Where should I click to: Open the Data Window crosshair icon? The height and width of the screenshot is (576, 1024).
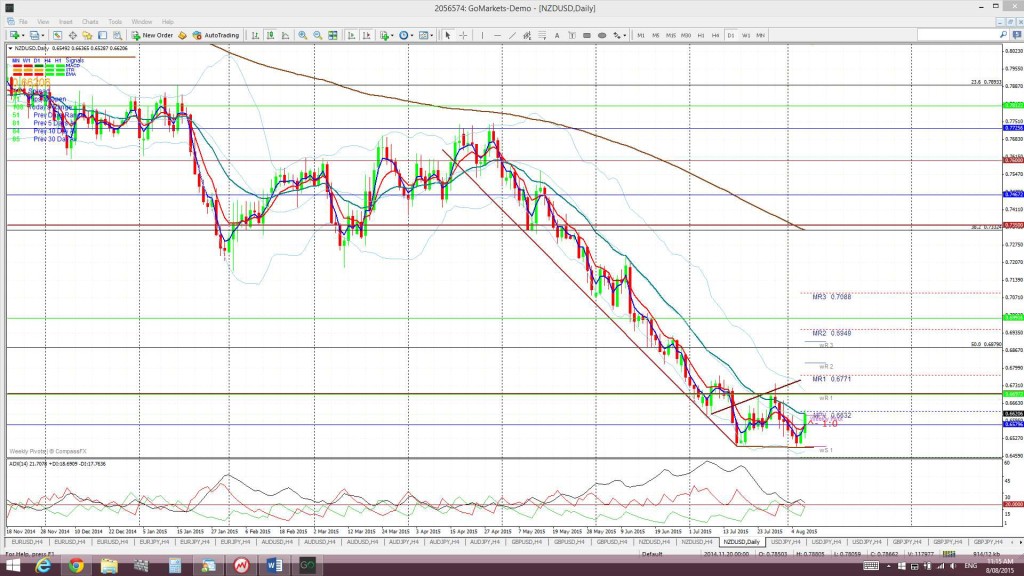click(x=72, y=35)
